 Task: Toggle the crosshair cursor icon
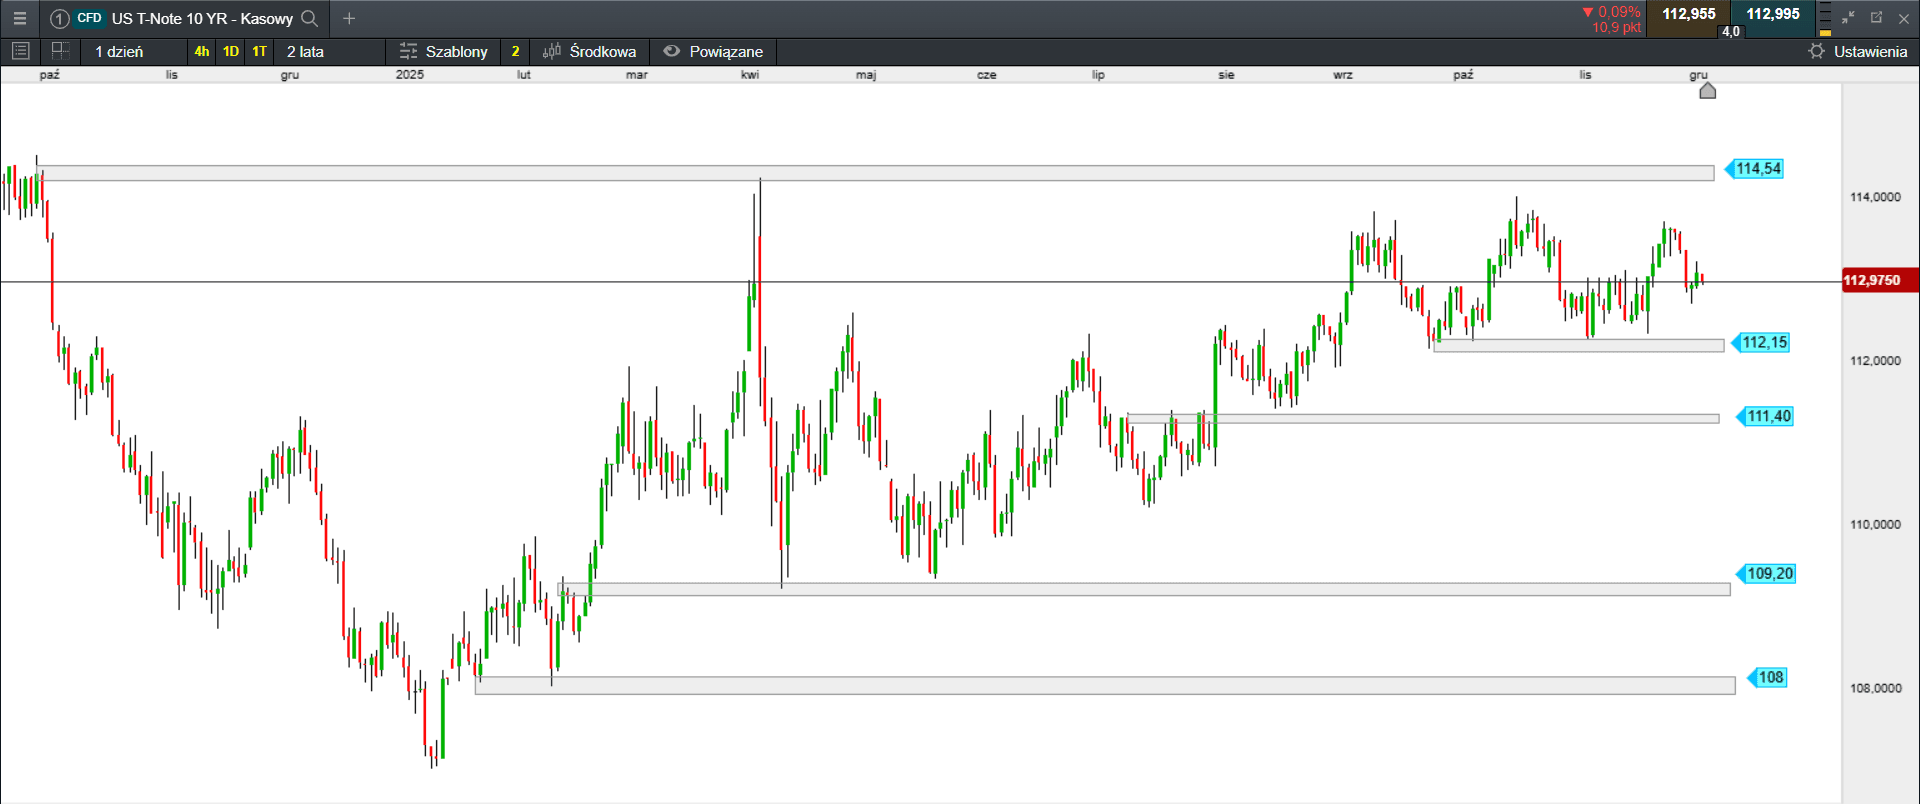[60, 51]
